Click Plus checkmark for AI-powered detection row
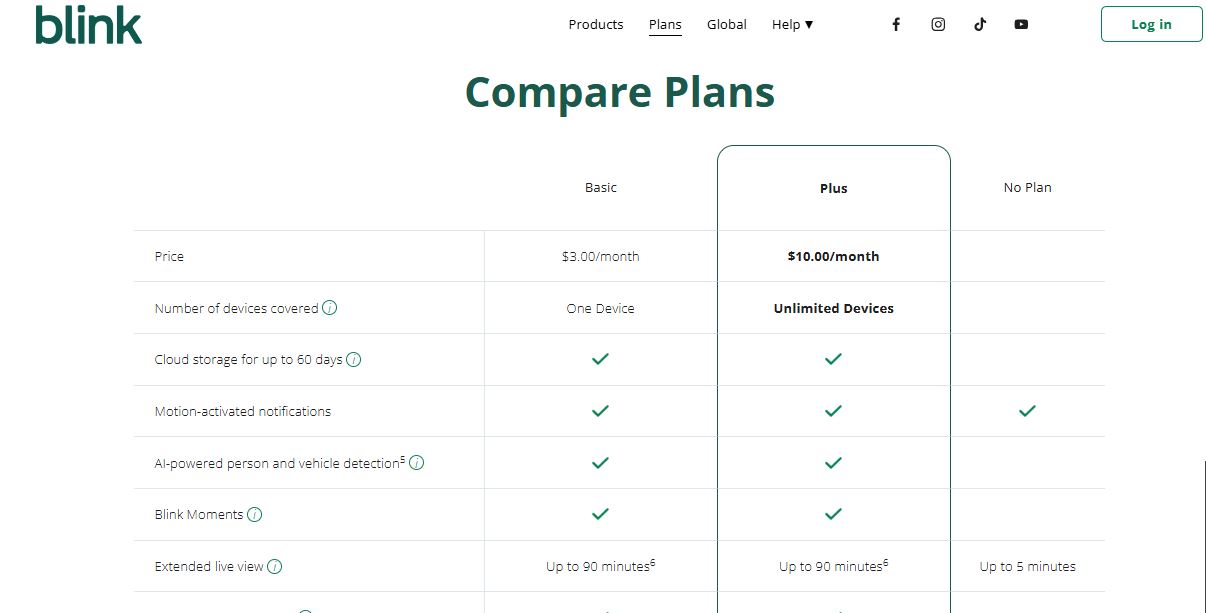This screenshot has height=613, width=1206. pyautogui.click(x=833, y=463)
